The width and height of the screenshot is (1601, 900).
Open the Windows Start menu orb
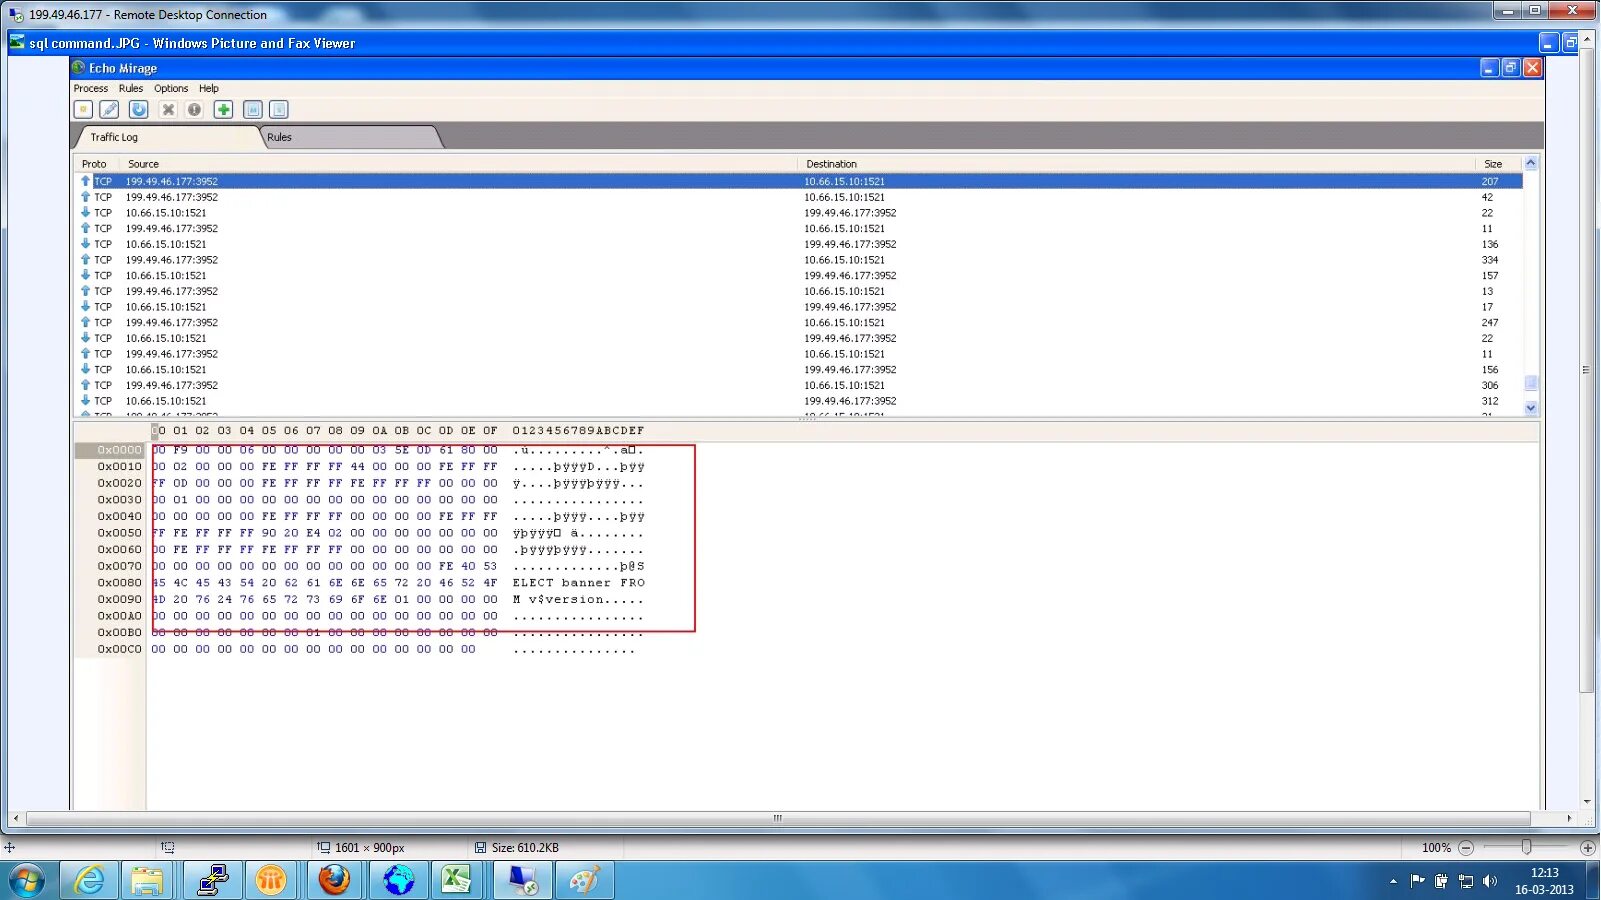click(27, 881)
